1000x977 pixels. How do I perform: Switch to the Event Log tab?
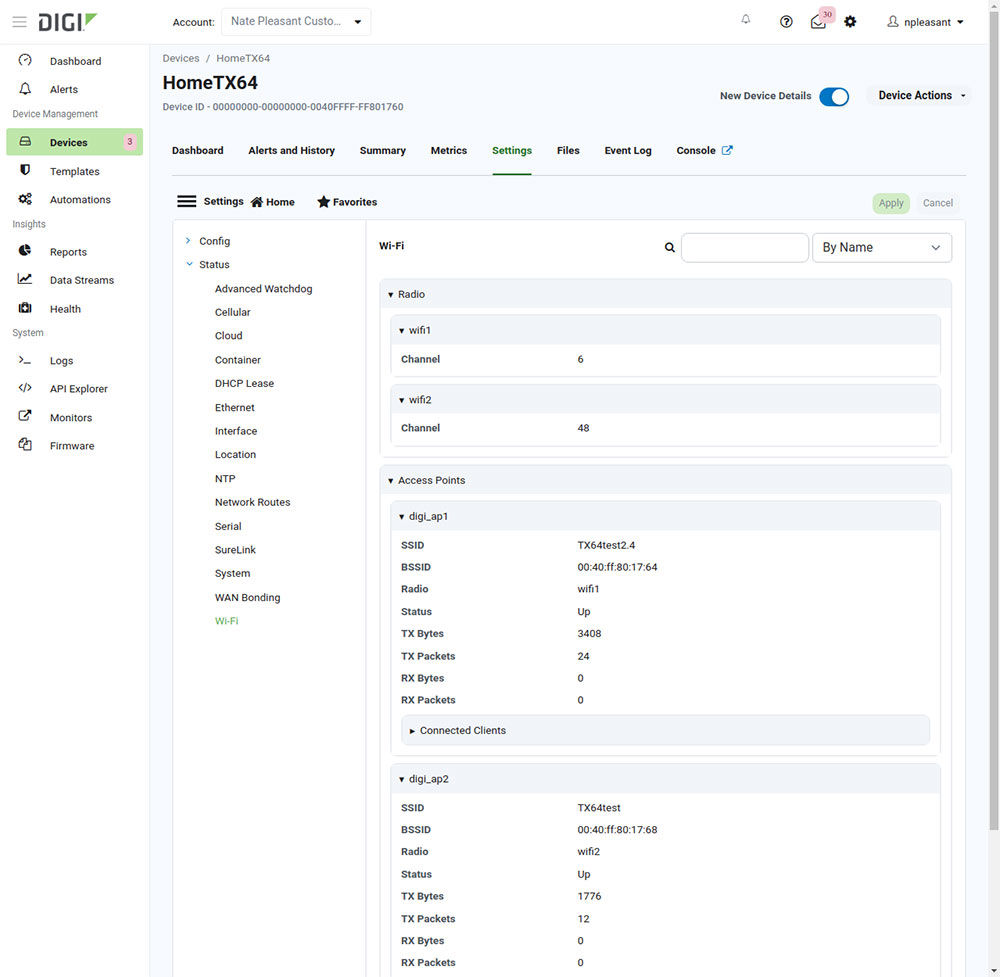coord(627,150)
